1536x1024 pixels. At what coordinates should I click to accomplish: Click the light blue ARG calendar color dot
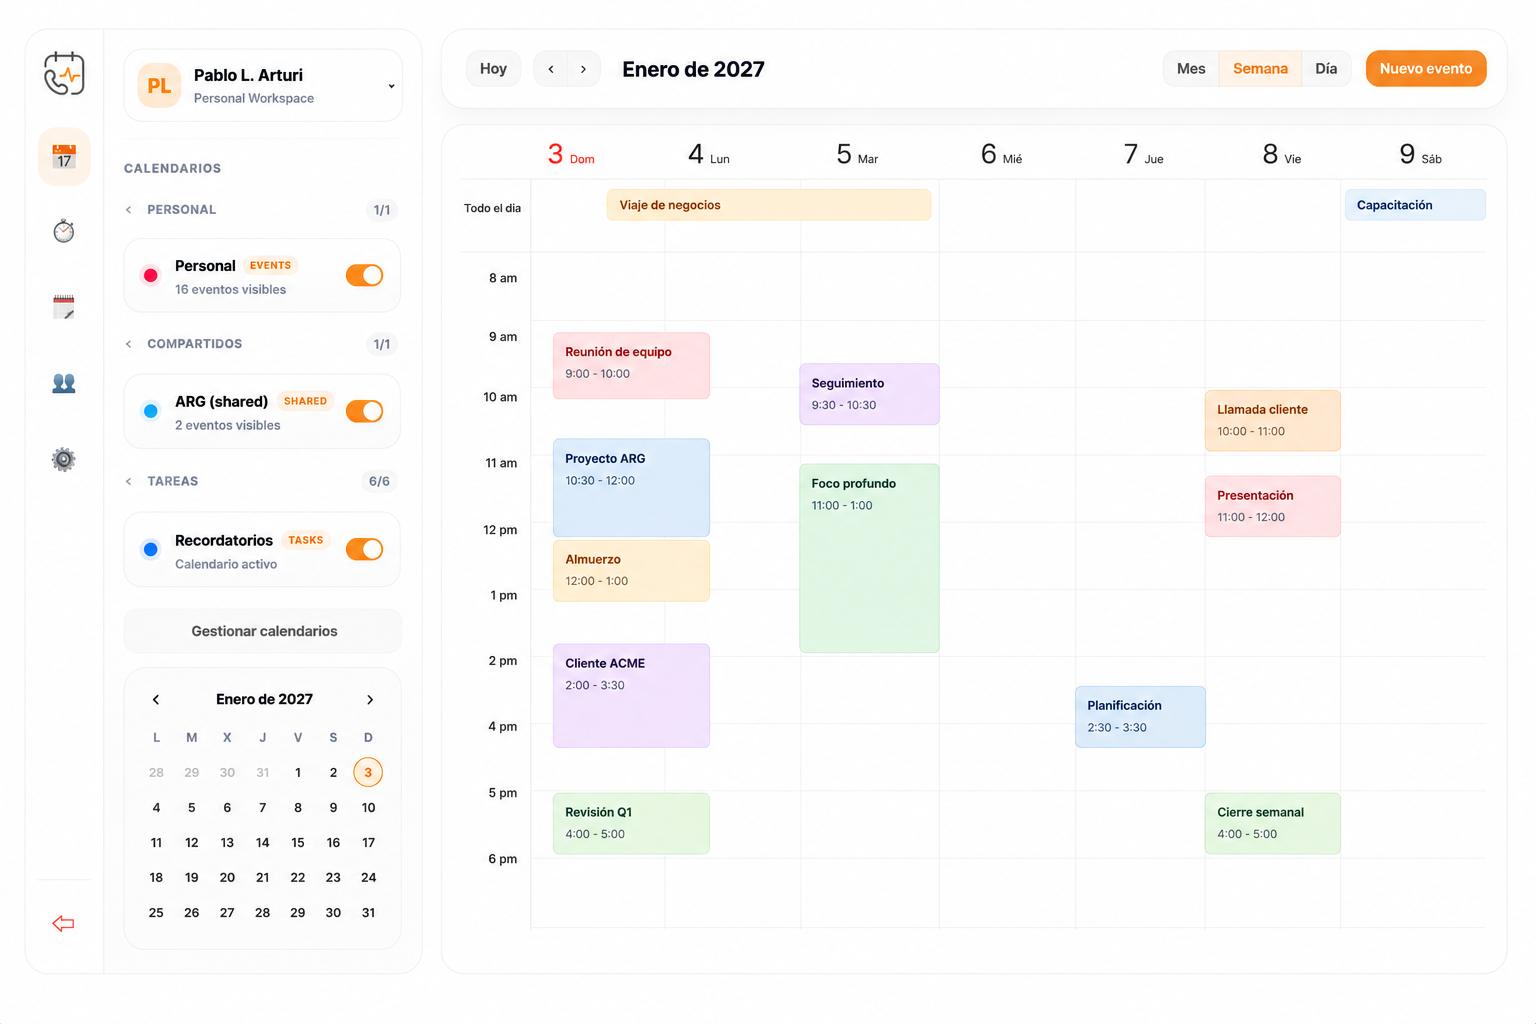pyautogui.click(x=151, y=411)
